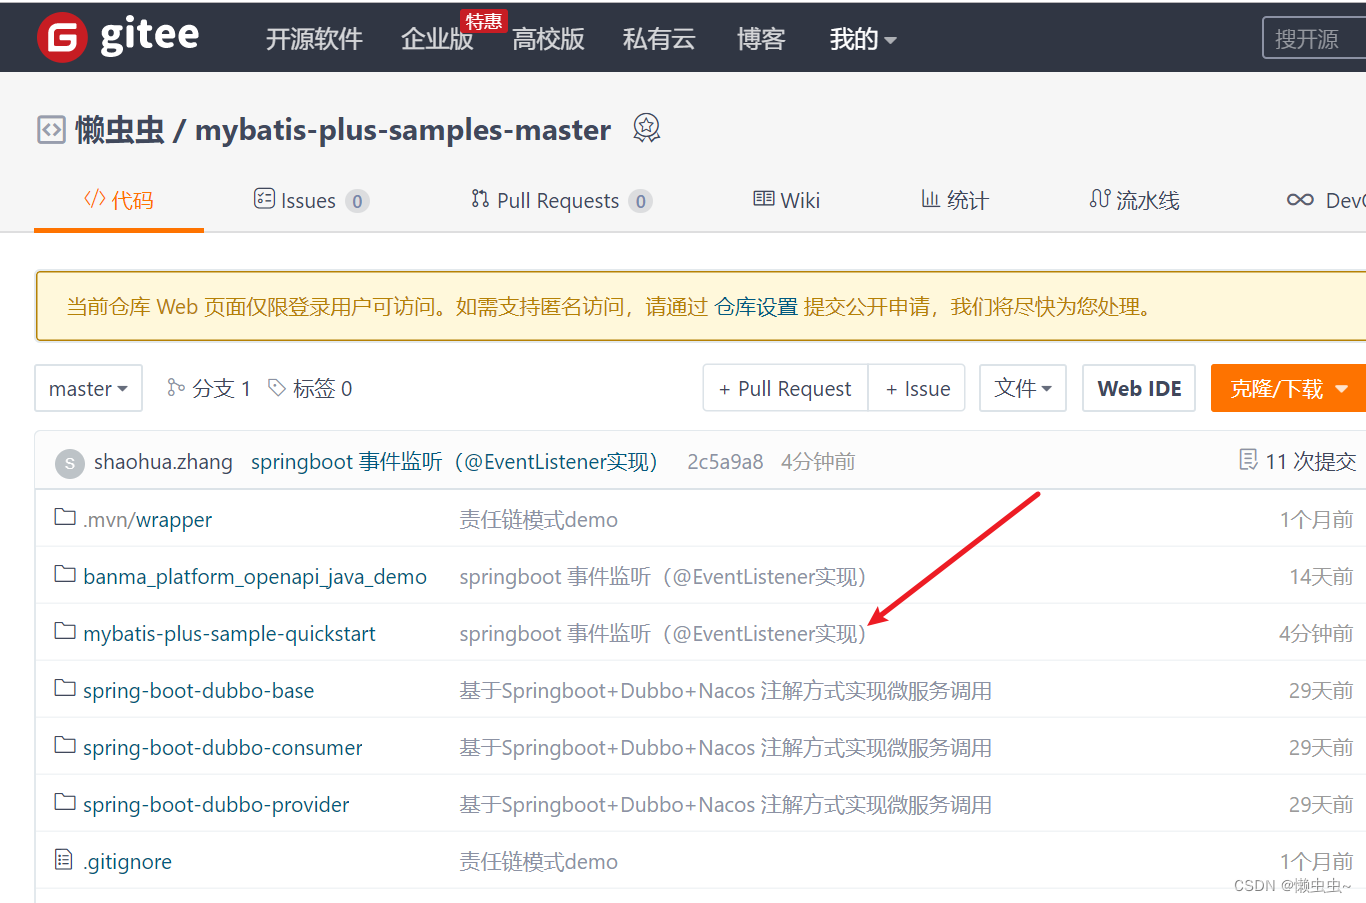This screenshot has width=1366, height=903.
Task: Open 高校版 in the top navigation
Action: coord(548,39)
